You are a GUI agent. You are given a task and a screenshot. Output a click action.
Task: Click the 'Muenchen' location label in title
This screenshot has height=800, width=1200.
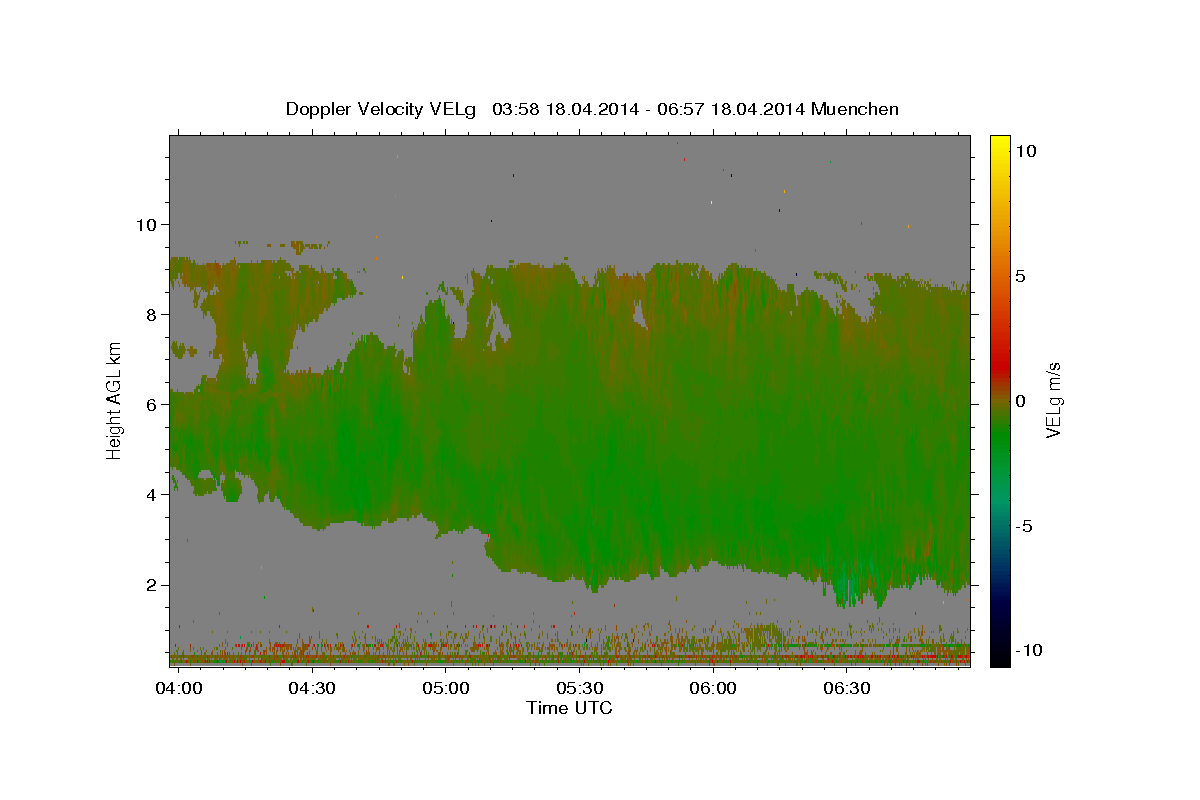click(x=856, y=109)
